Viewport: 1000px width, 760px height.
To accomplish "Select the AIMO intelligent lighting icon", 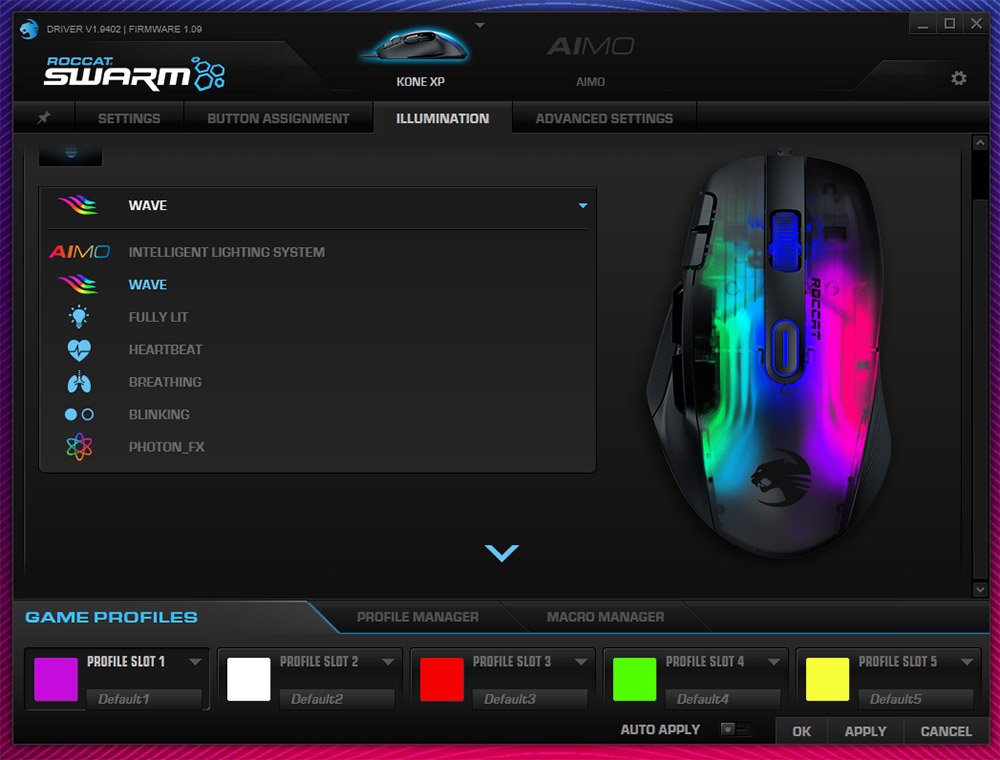I will 80,252.
